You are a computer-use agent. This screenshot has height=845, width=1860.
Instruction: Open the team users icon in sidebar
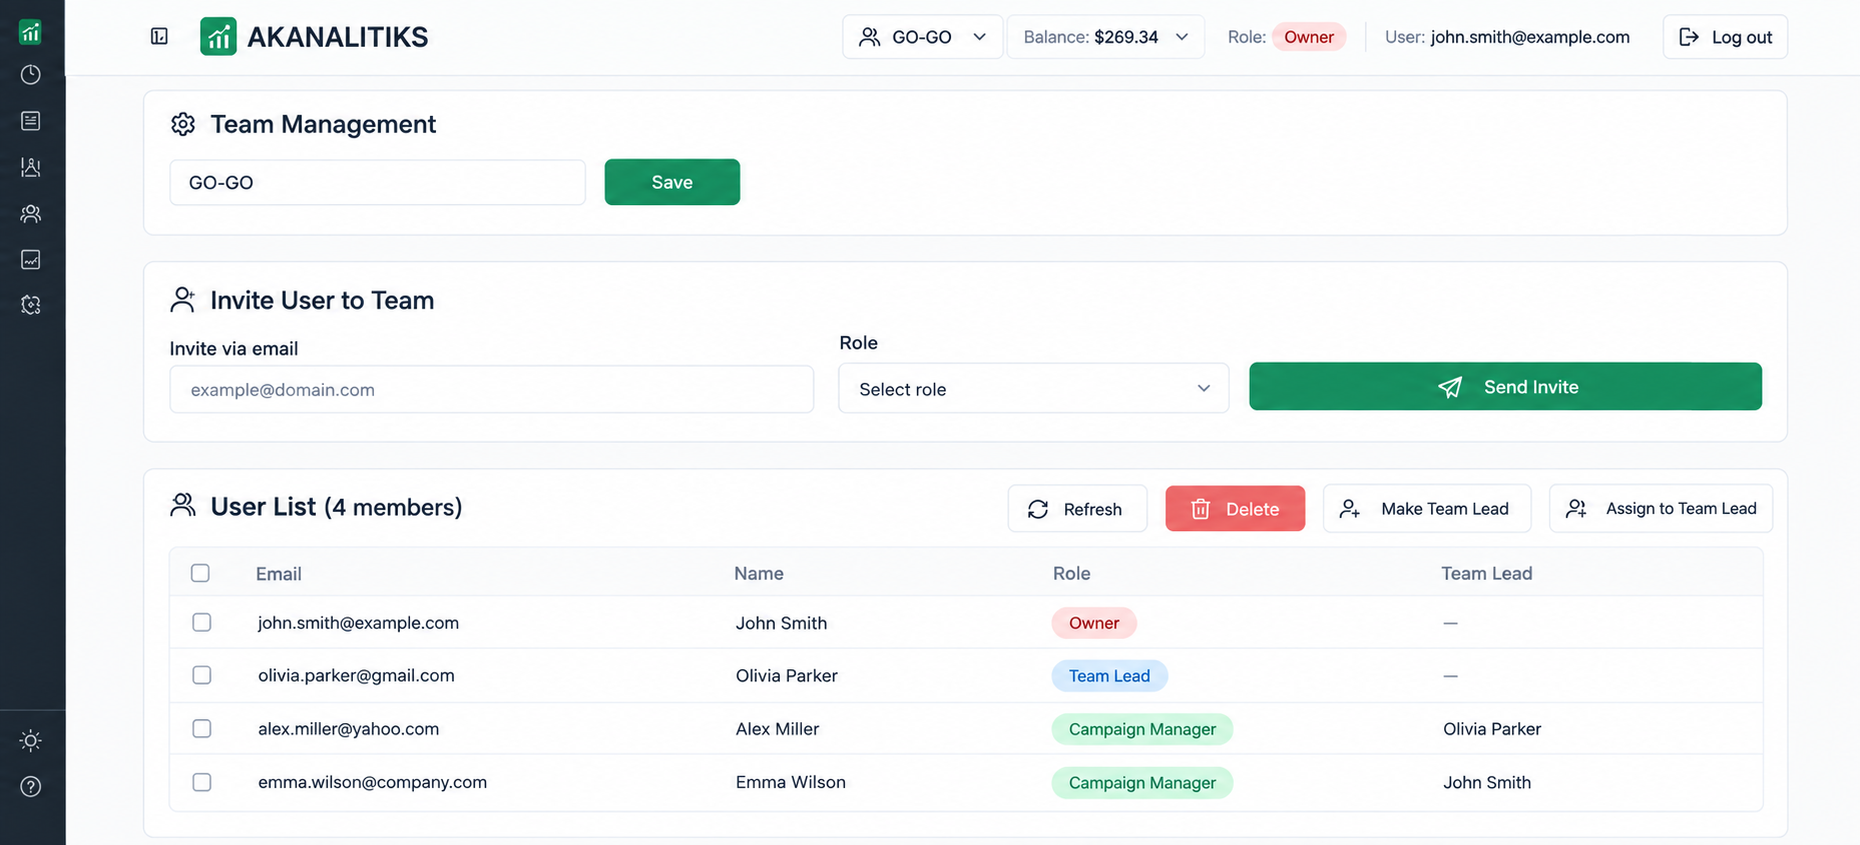click(31, 213)
